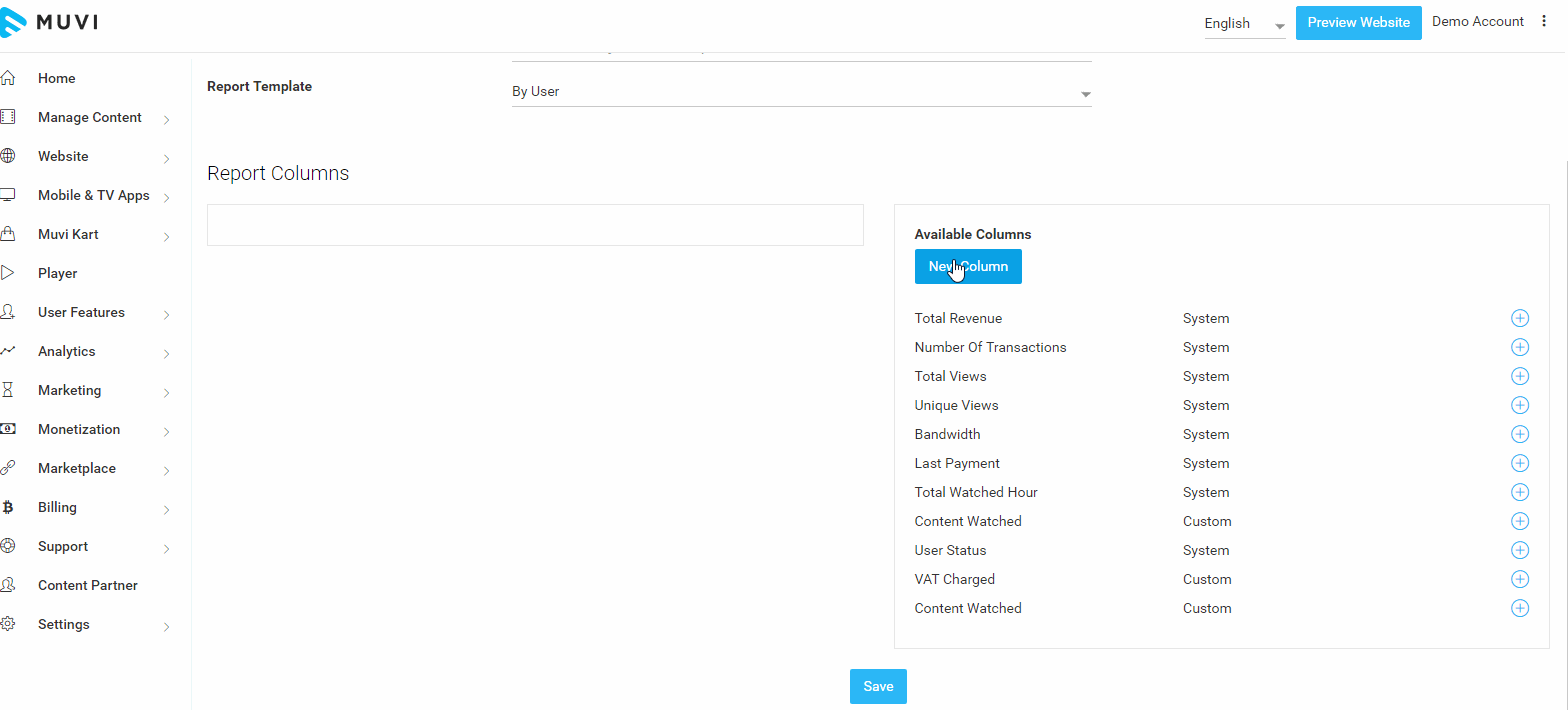
Task: Add the Unique Views column
Action: click(x=1520, y=405)
